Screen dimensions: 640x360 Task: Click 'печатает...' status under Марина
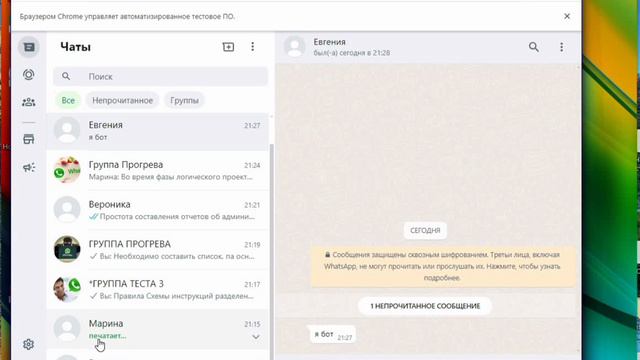pos(107,336)
